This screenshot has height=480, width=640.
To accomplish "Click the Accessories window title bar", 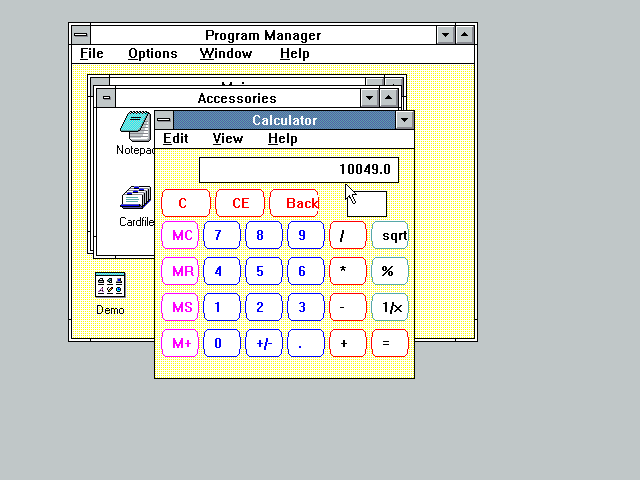I will click(238, 98).
